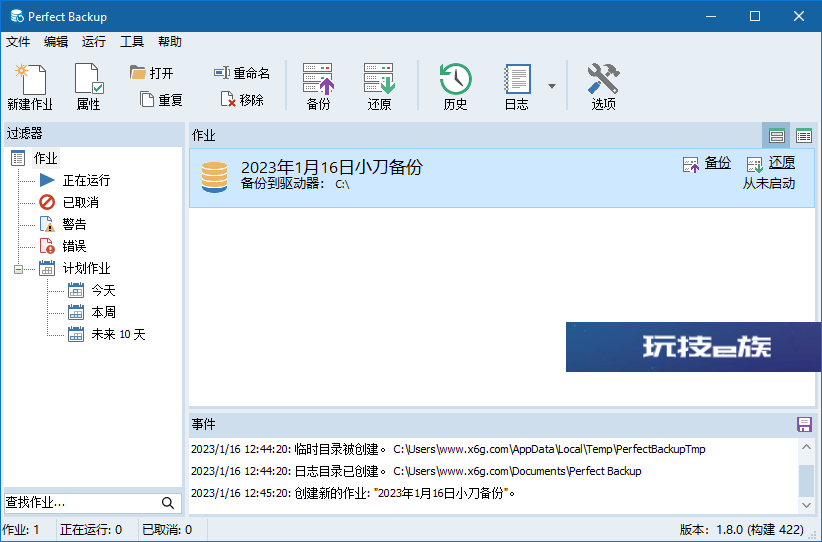
Task: Filter scheduled jobs by 今天
Action: tap(103, 290)
